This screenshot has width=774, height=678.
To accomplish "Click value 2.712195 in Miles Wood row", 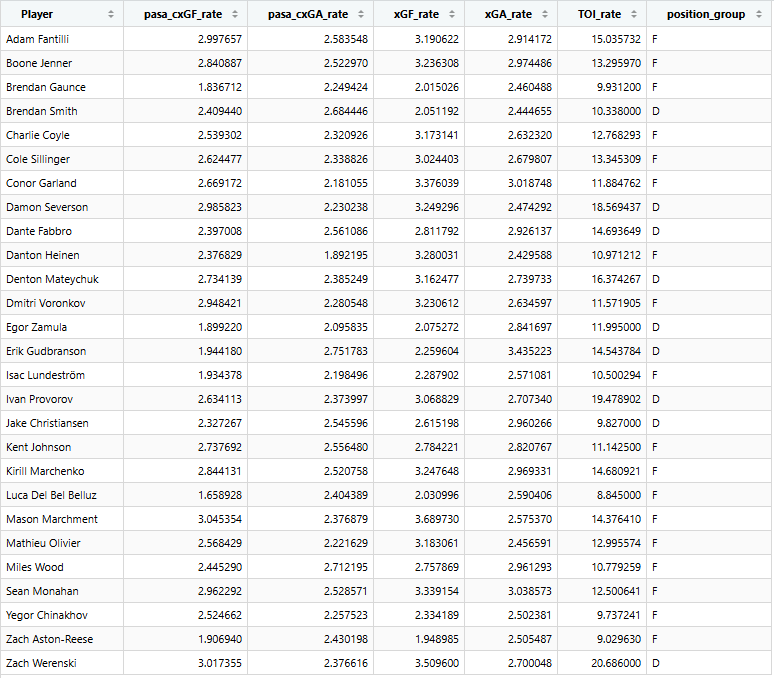I will pos(346,567).
